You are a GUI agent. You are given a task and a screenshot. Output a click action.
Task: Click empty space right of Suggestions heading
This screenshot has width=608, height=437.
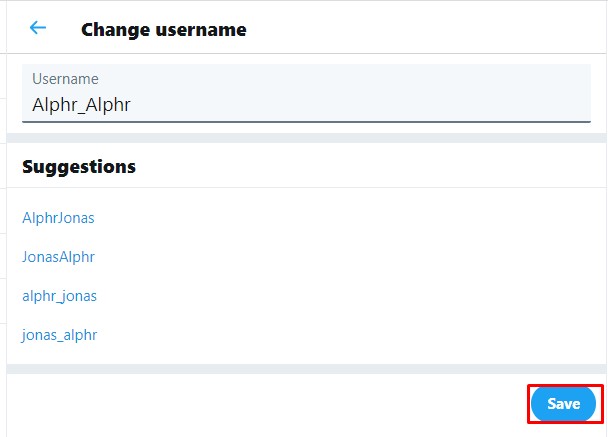point(368,167)
